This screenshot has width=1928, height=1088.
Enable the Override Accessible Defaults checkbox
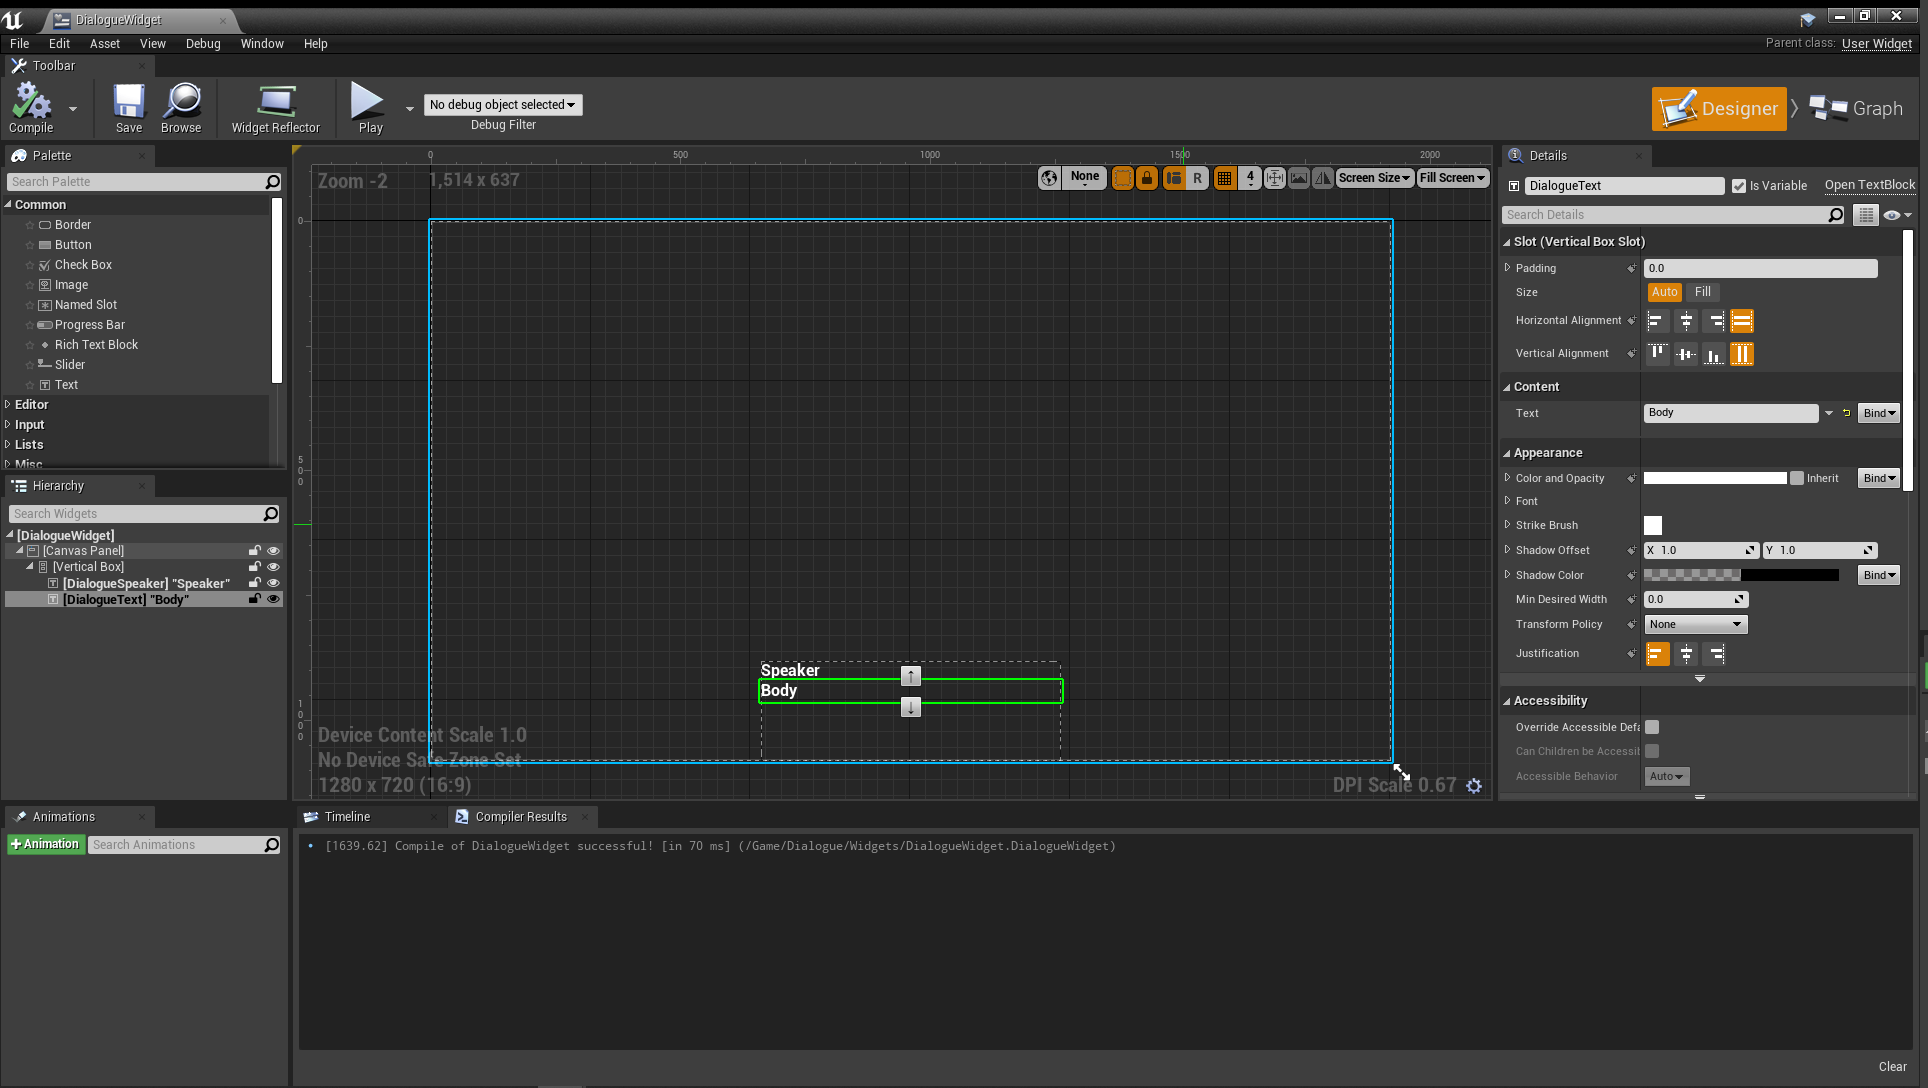1652,727
